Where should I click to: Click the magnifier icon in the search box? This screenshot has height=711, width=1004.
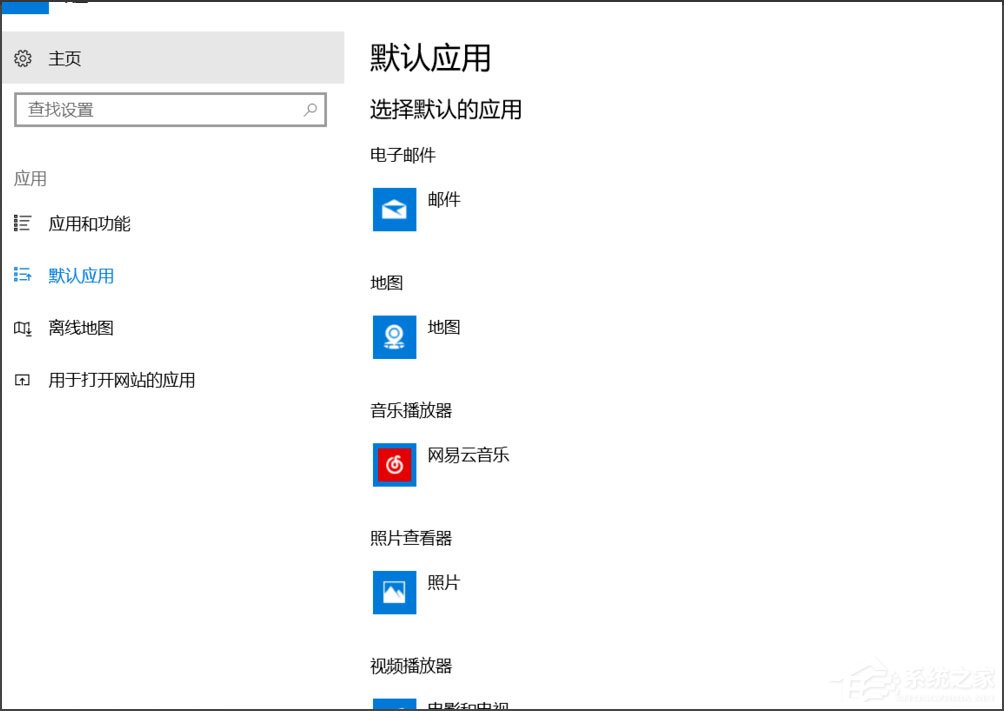click(310, 109)
